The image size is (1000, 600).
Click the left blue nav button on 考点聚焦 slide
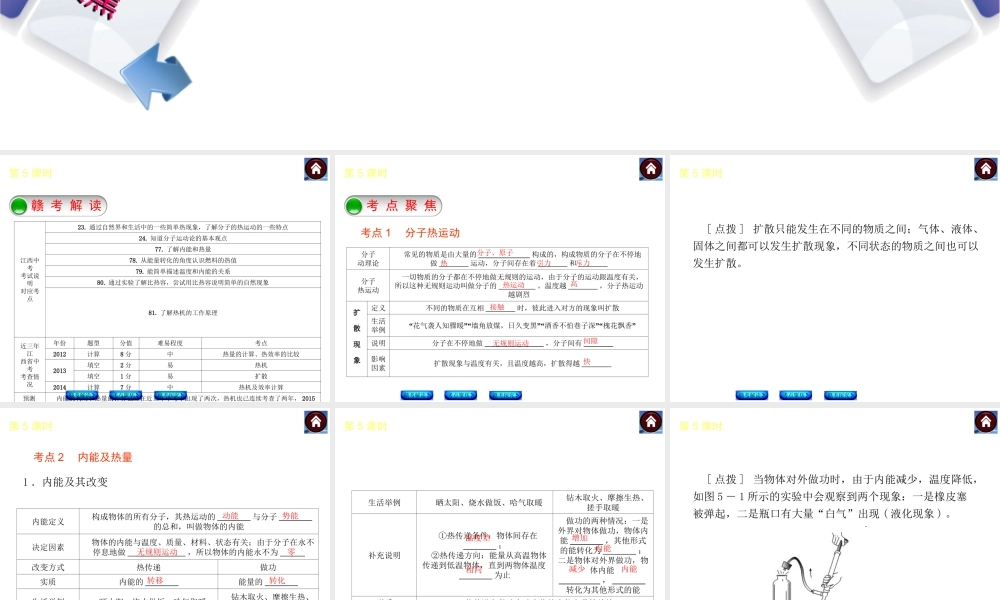pos(416,395)
